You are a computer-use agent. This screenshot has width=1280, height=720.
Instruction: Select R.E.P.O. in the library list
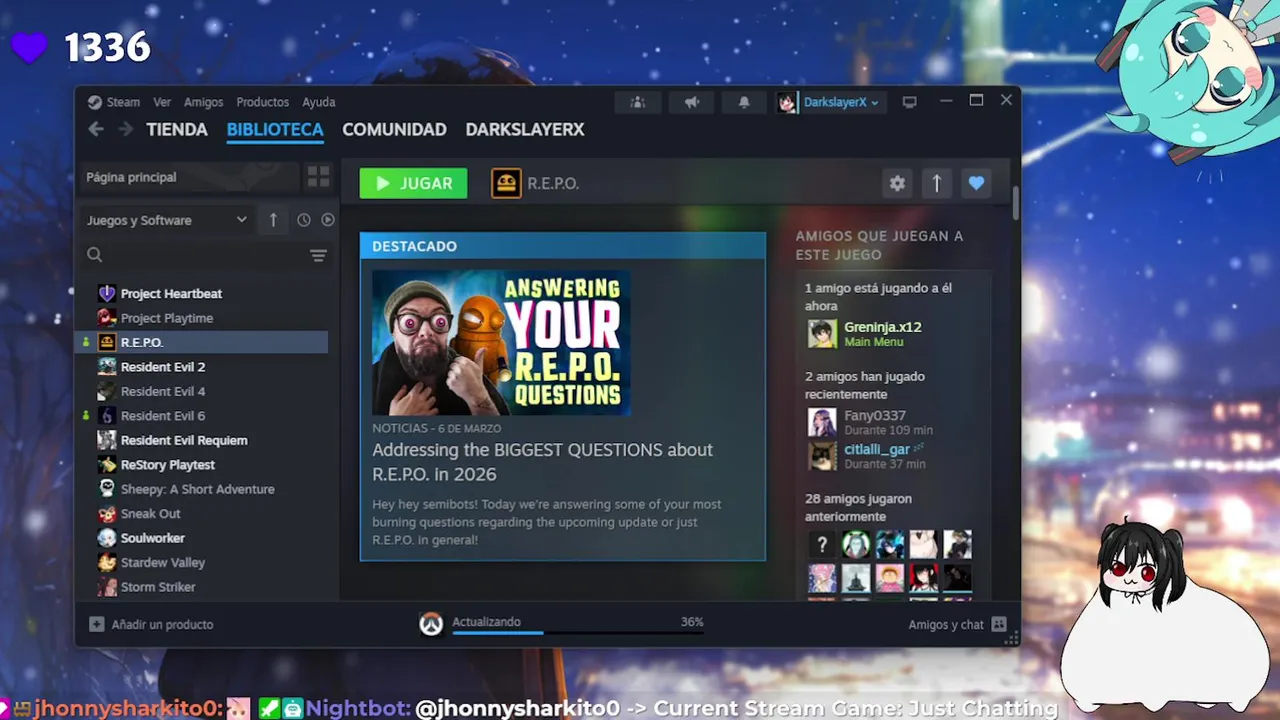coord(203,342)
